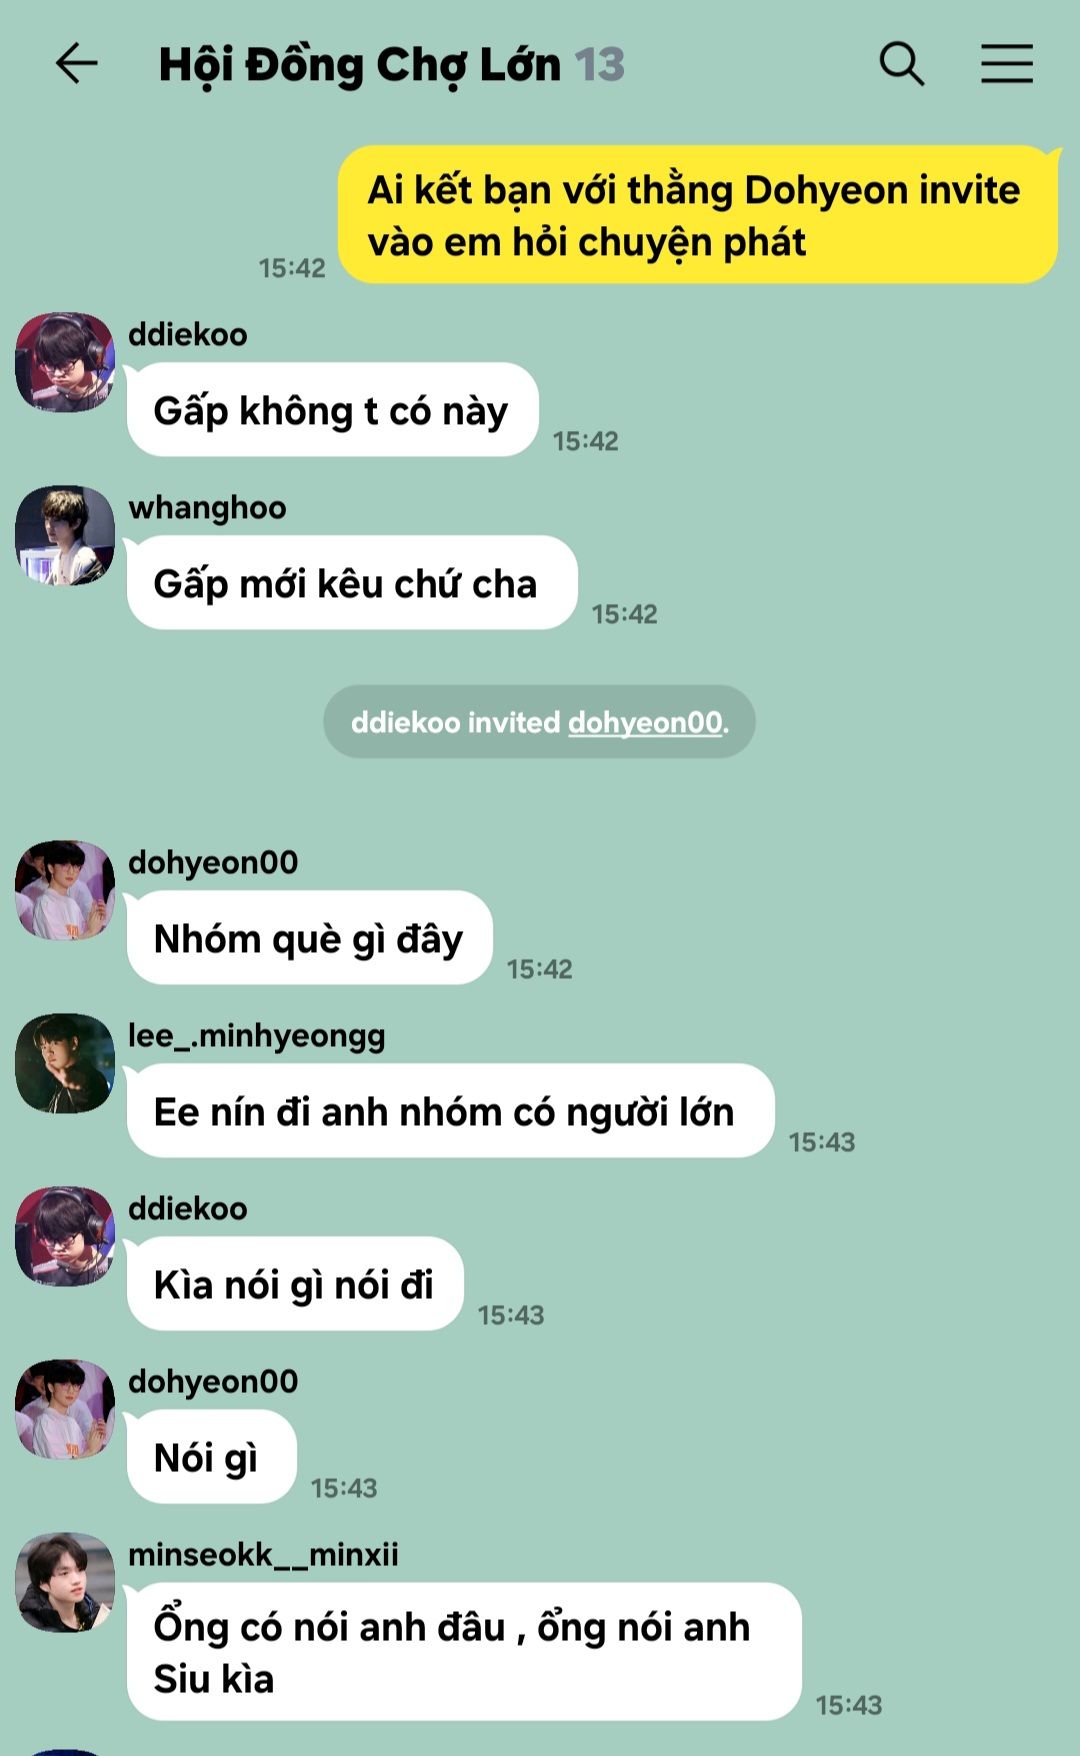Tap the back arrow icon
The image size is (1080, 1756).
coord(76,64)
